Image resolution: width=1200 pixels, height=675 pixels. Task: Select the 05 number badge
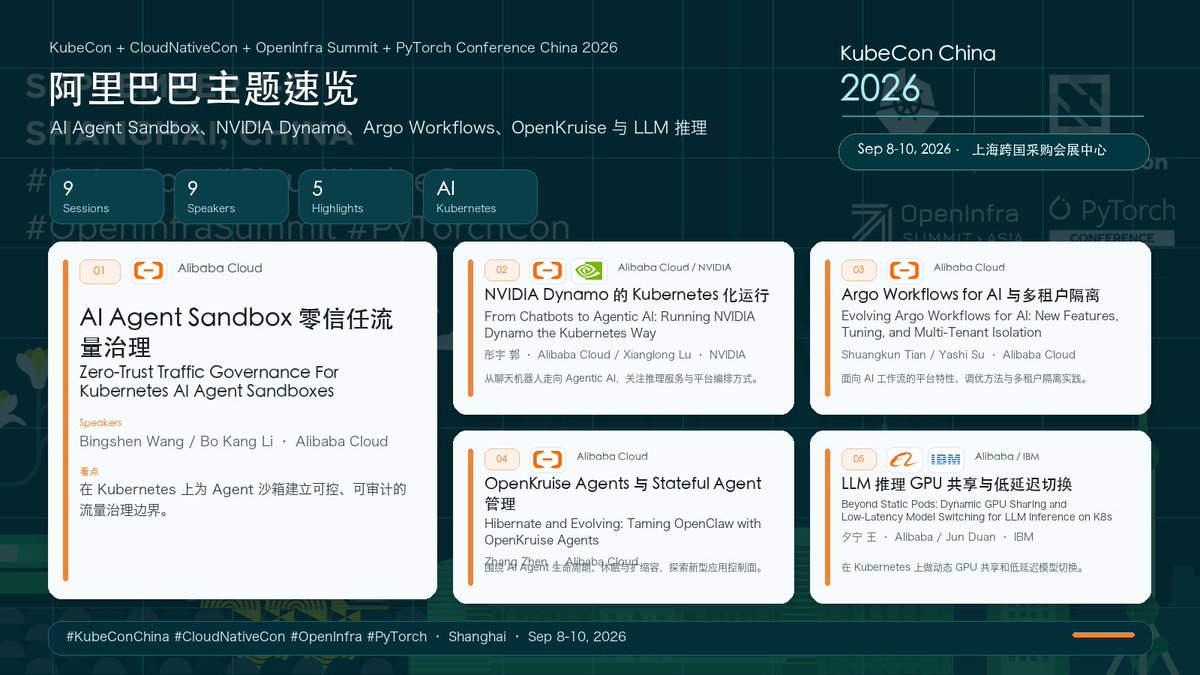click(859, 459)
